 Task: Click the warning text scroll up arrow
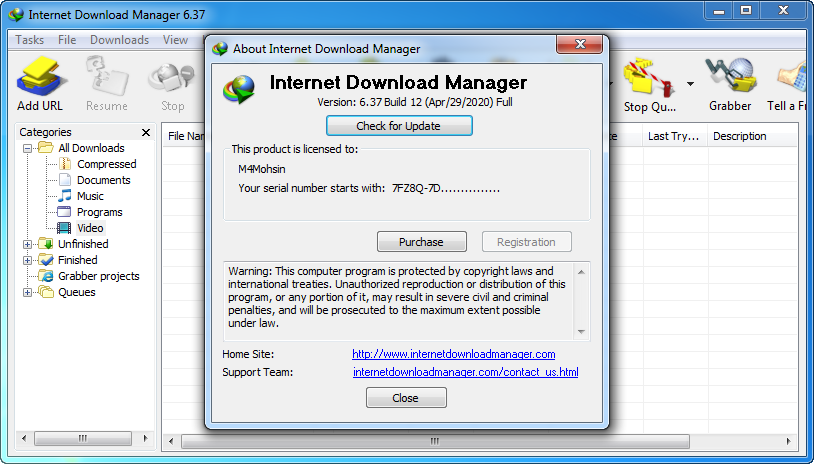pos(581,272)
